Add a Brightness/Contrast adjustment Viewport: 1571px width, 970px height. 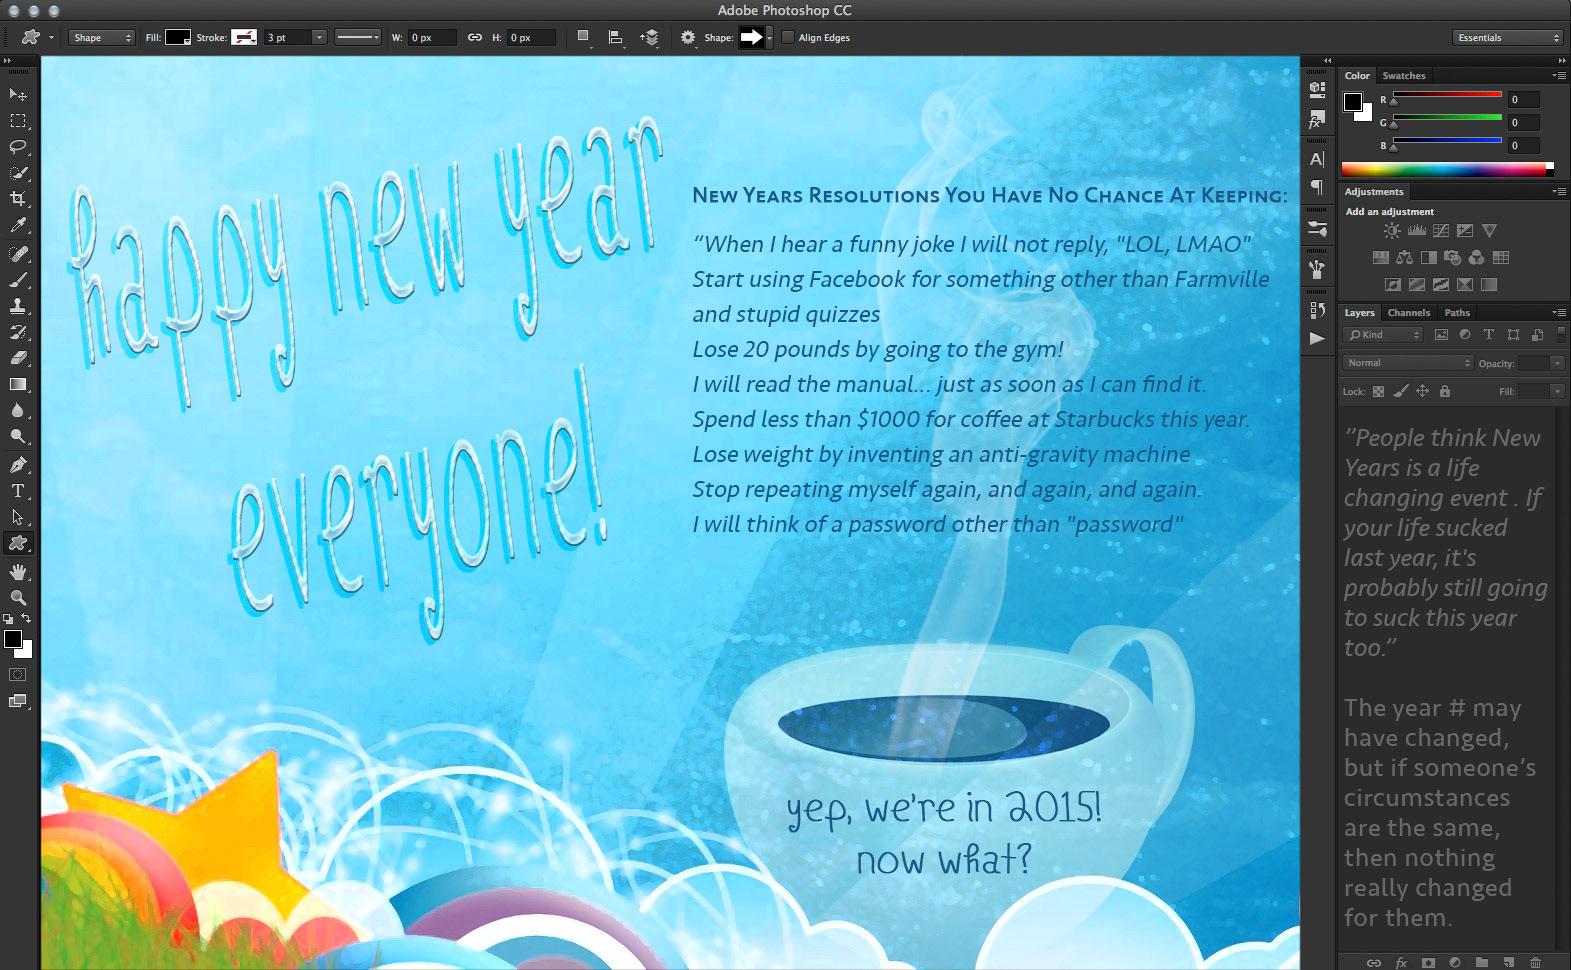point(1392,231)
